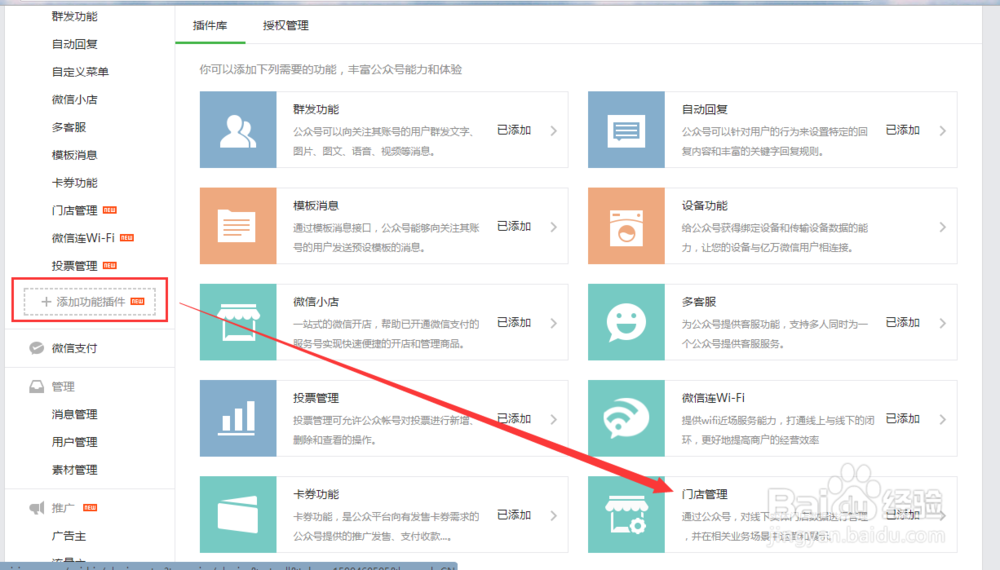Screen dimensions: 1000x570
Task: Expand the 微信连Wi-Fi card chevron arrow
Action: [943, 420]
